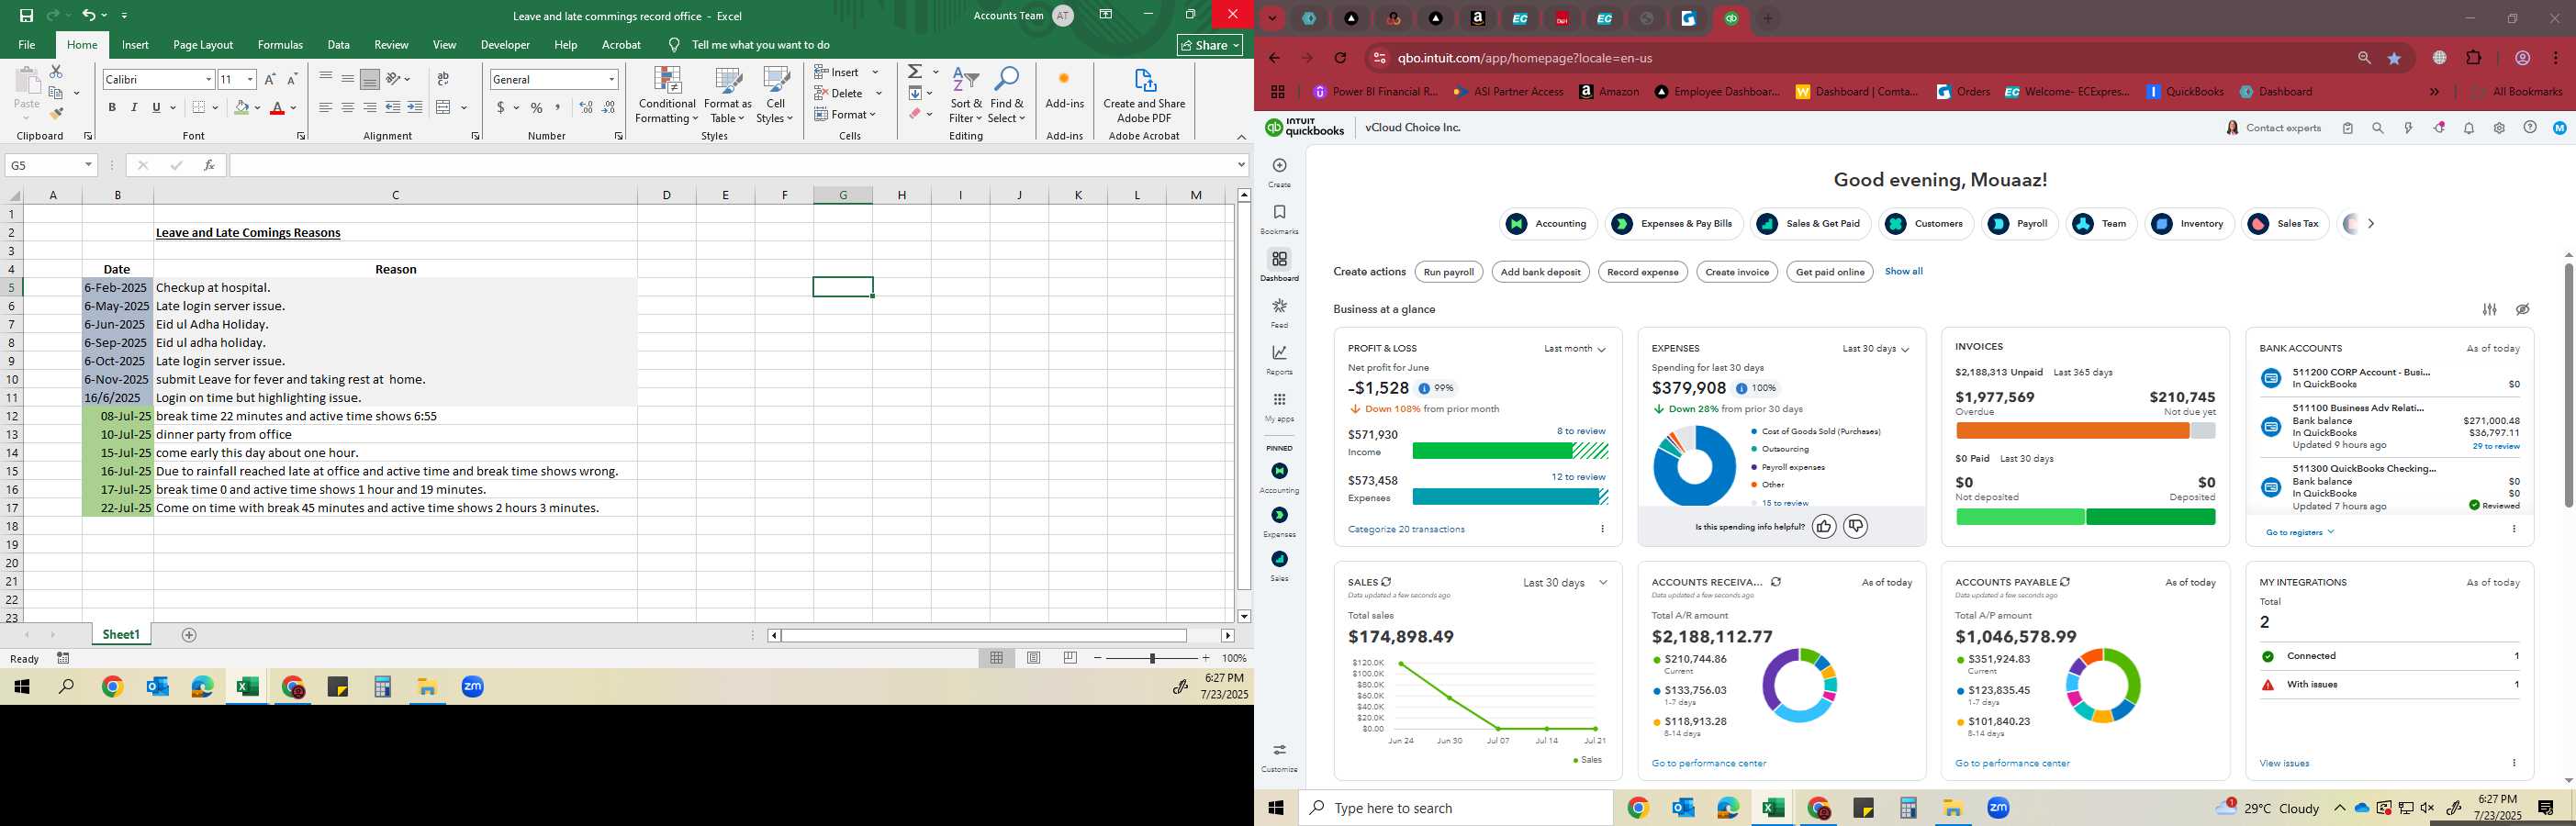
Task: Click Show all create actions link
Action: (1903, 271)
